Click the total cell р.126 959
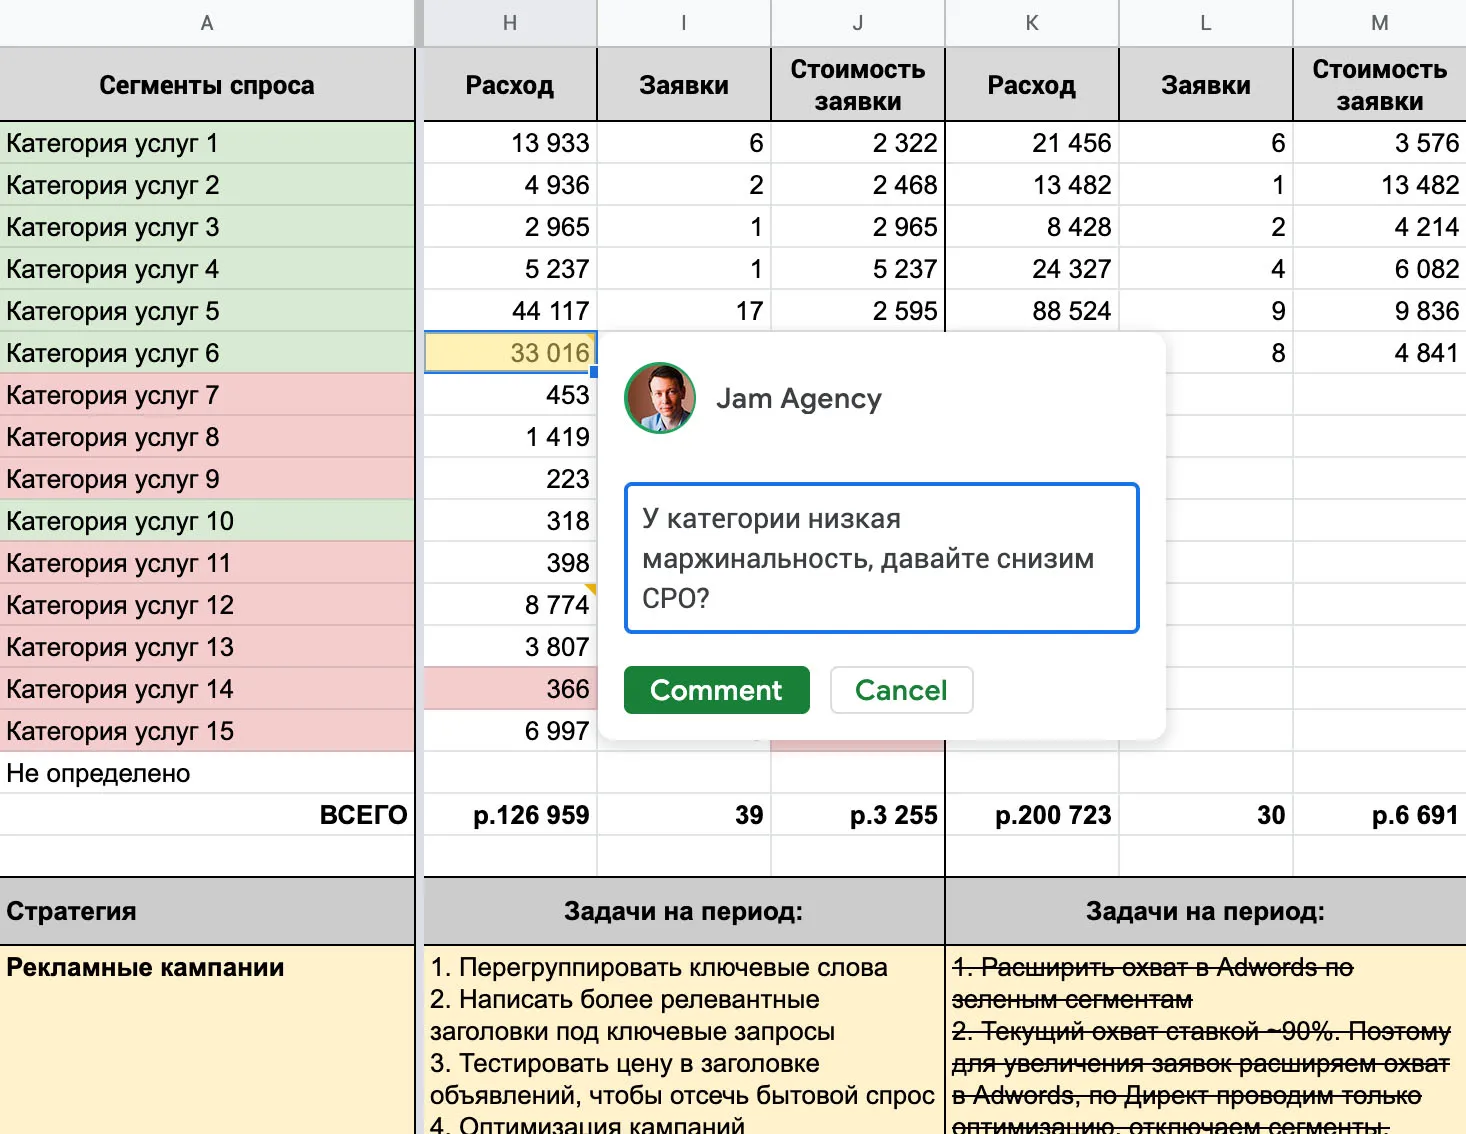 [510, 815]
